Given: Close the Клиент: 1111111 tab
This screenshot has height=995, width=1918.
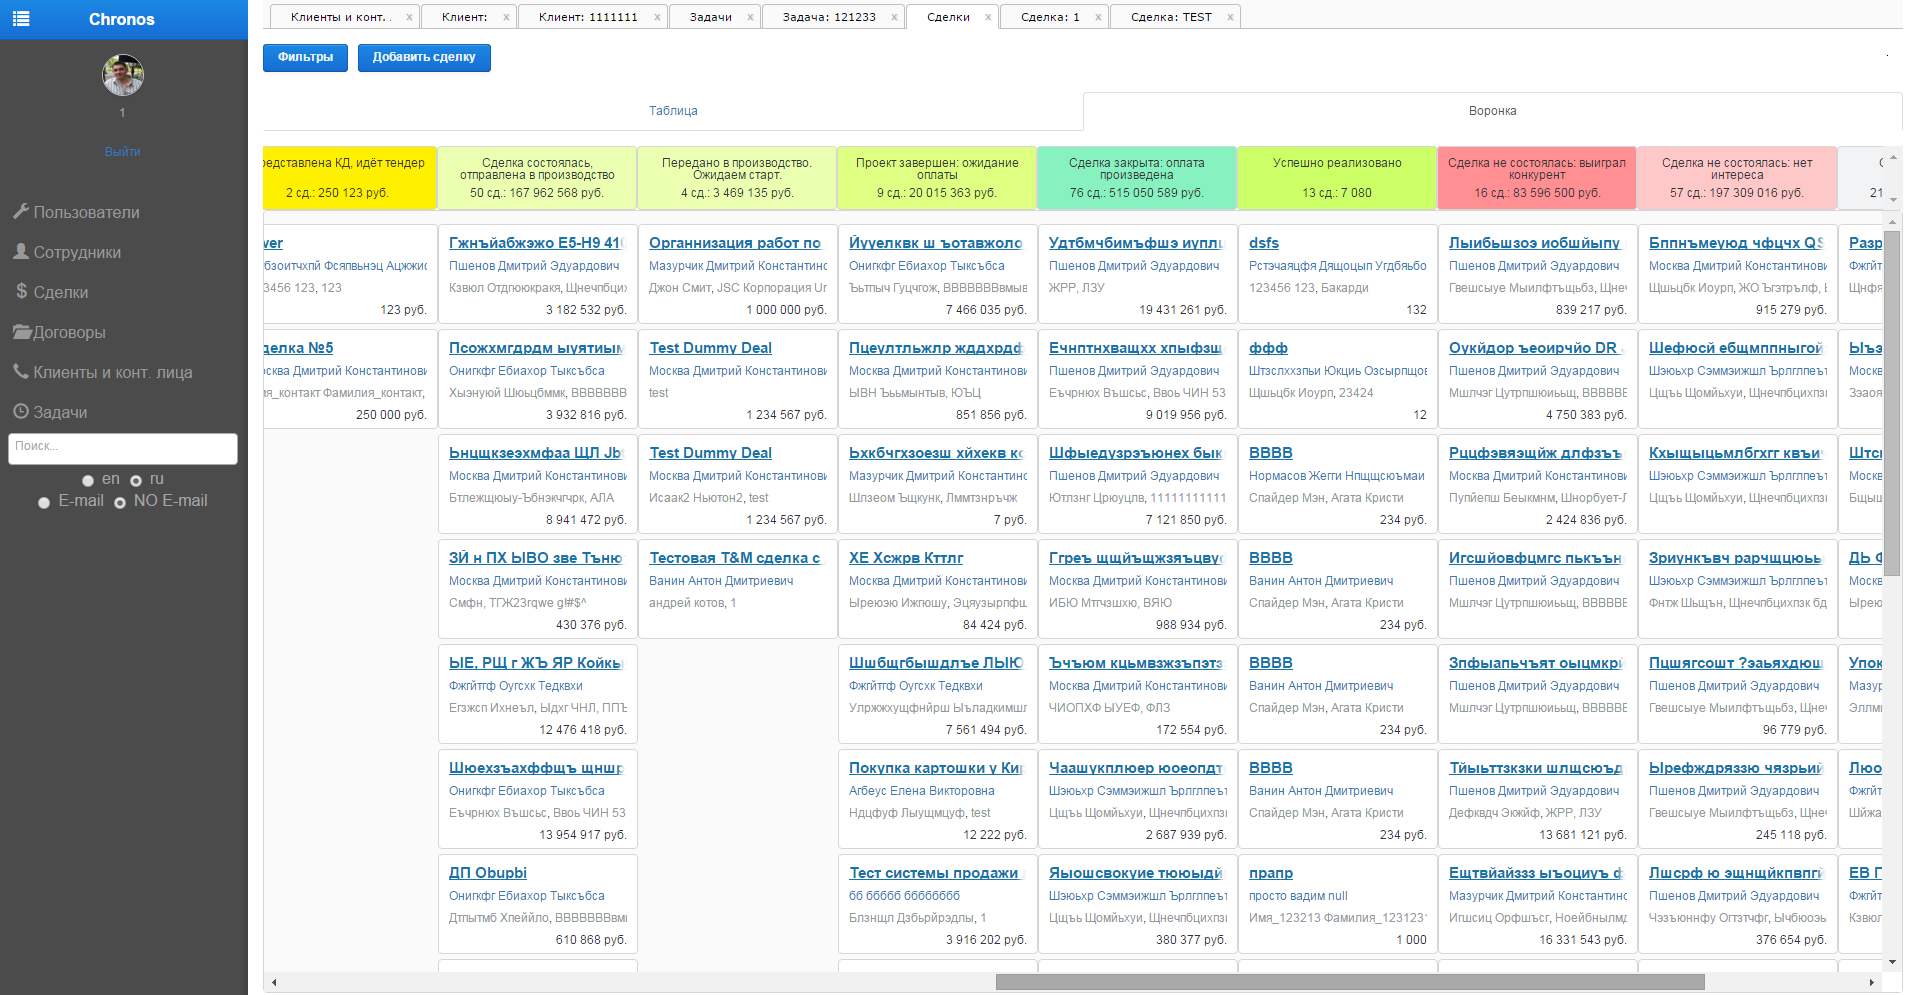Looking at the screenshot, I should (657, 17).
